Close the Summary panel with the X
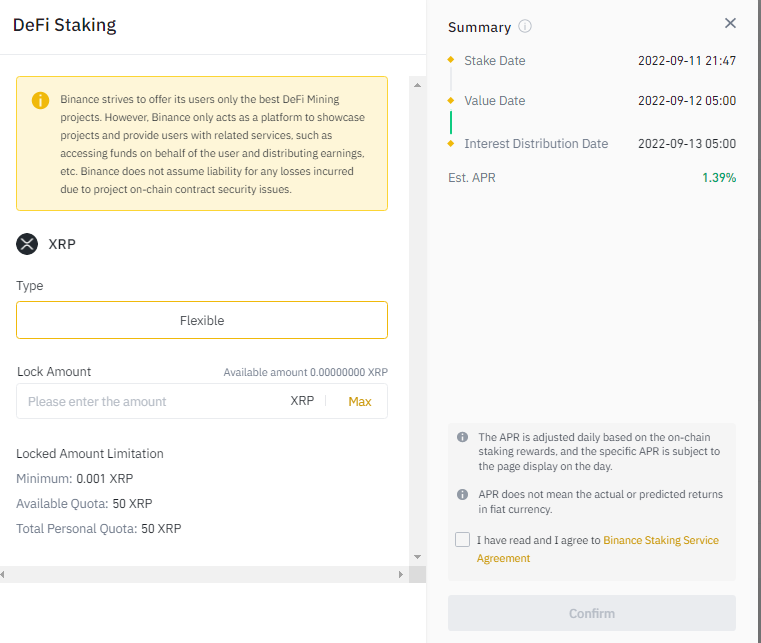Viewport: 761px width, 643px height. pyautogui.click(x=730, y=23)
